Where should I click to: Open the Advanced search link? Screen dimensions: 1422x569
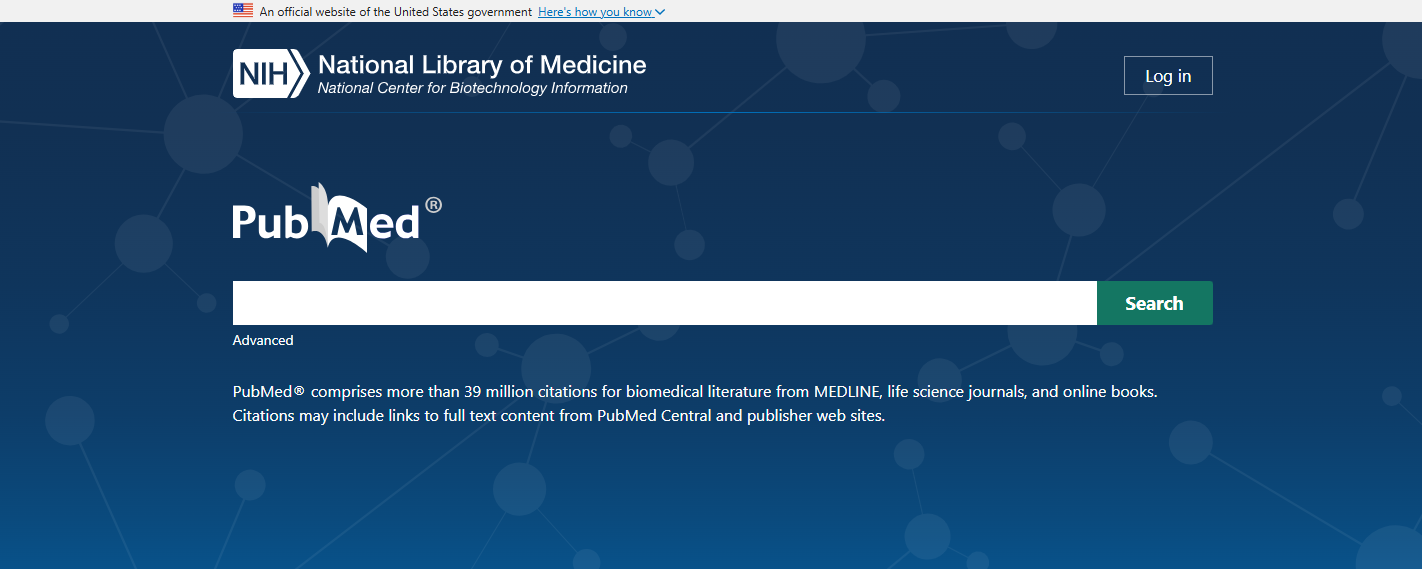263,340
